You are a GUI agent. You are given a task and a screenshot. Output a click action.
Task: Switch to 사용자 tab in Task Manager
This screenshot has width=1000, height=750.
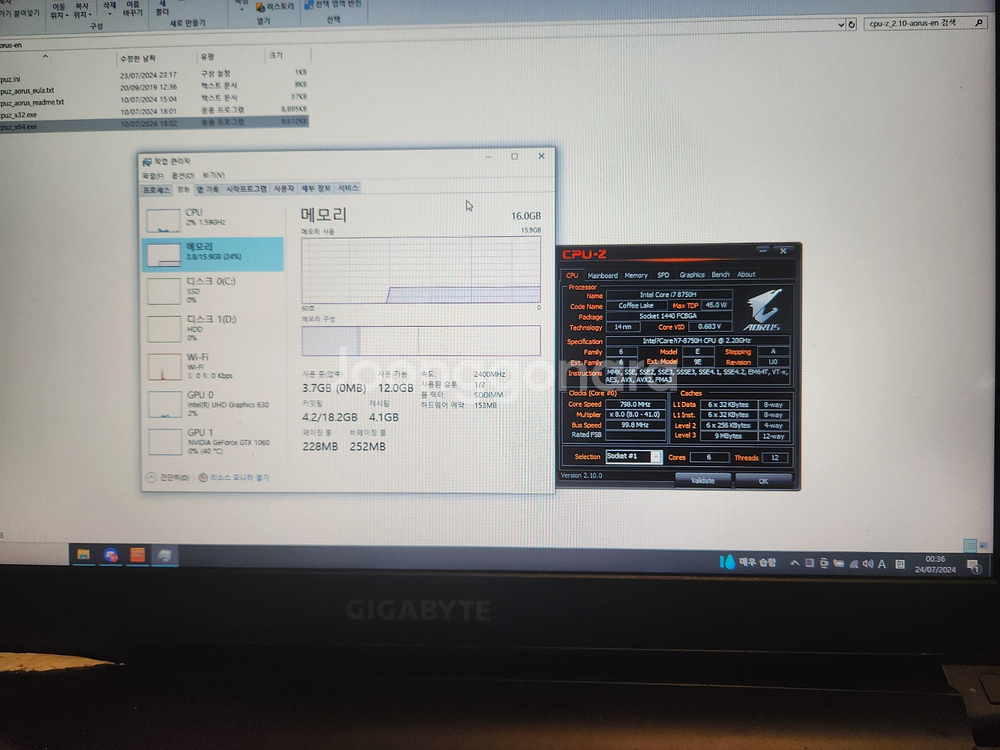[284, 189]
